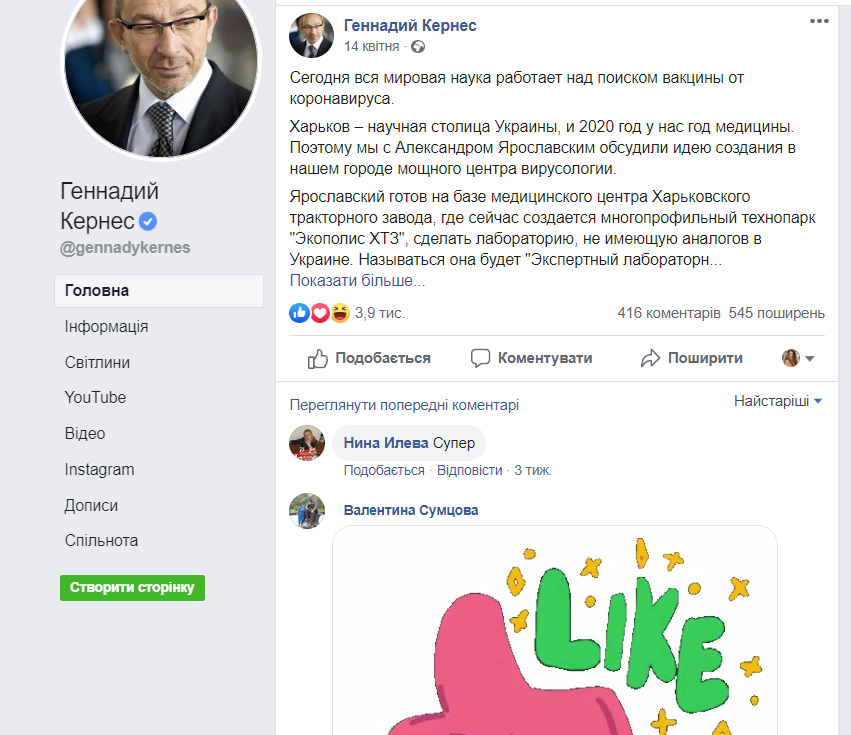Go to the YouTube sidebar section
Image resolution: width=851 pixels, height=735 pixels.
tap(95, 398)
